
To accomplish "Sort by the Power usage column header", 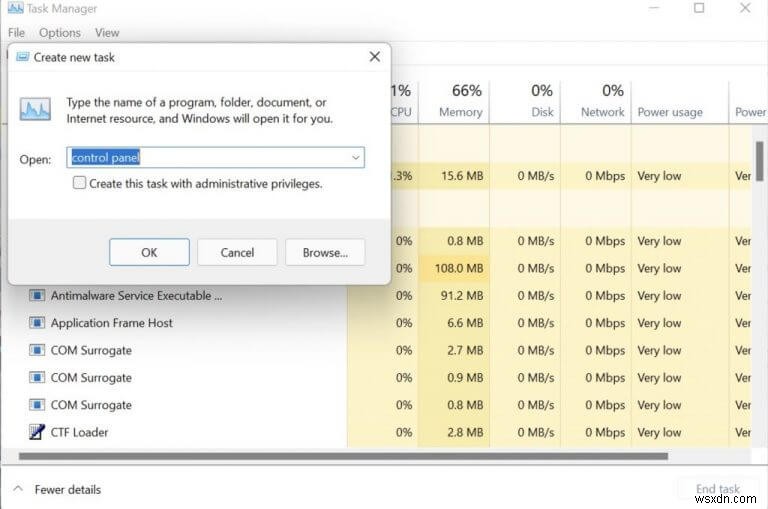I will coord(680,101).
